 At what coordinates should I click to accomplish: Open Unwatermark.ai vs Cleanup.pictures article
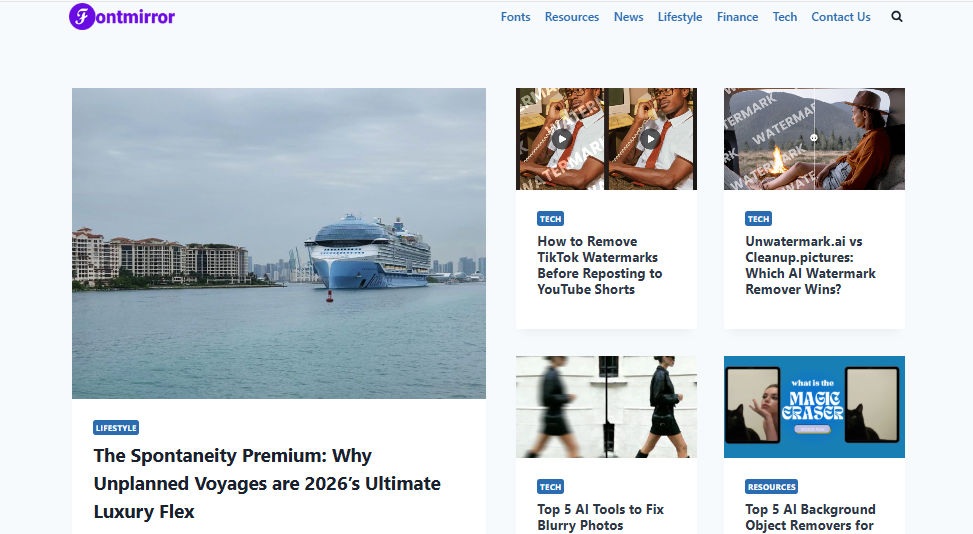click(x=810, y=265)
